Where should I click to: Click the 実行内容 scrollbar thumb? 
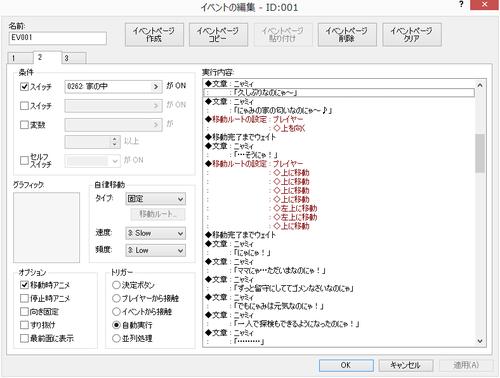pyautogui.click(x=480, y=153)
